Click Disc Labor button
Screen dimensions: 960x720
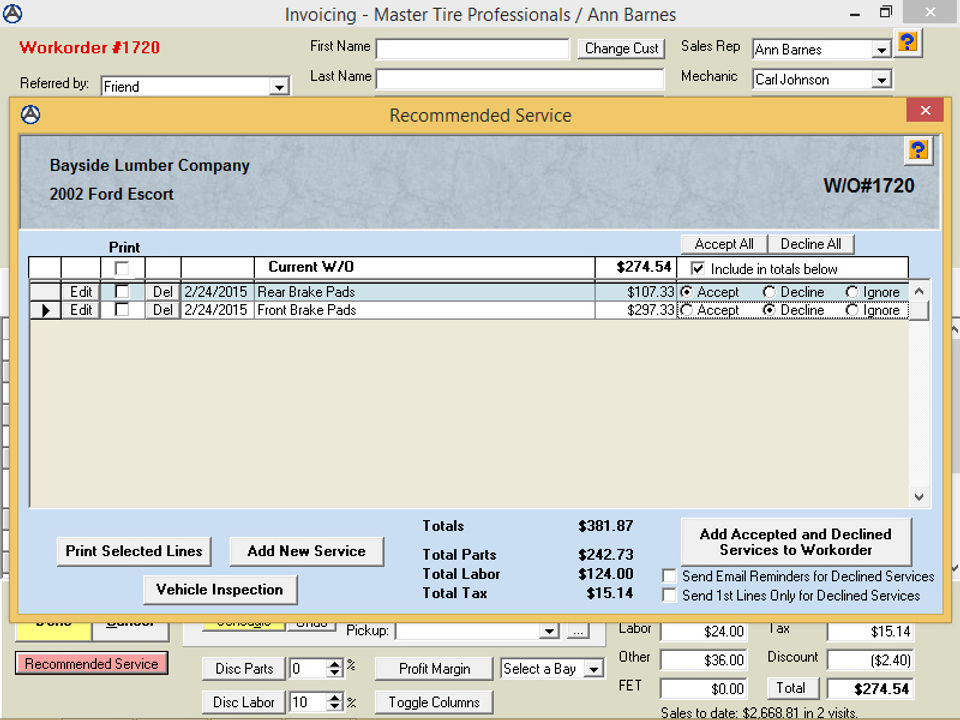tap(244, 702)
